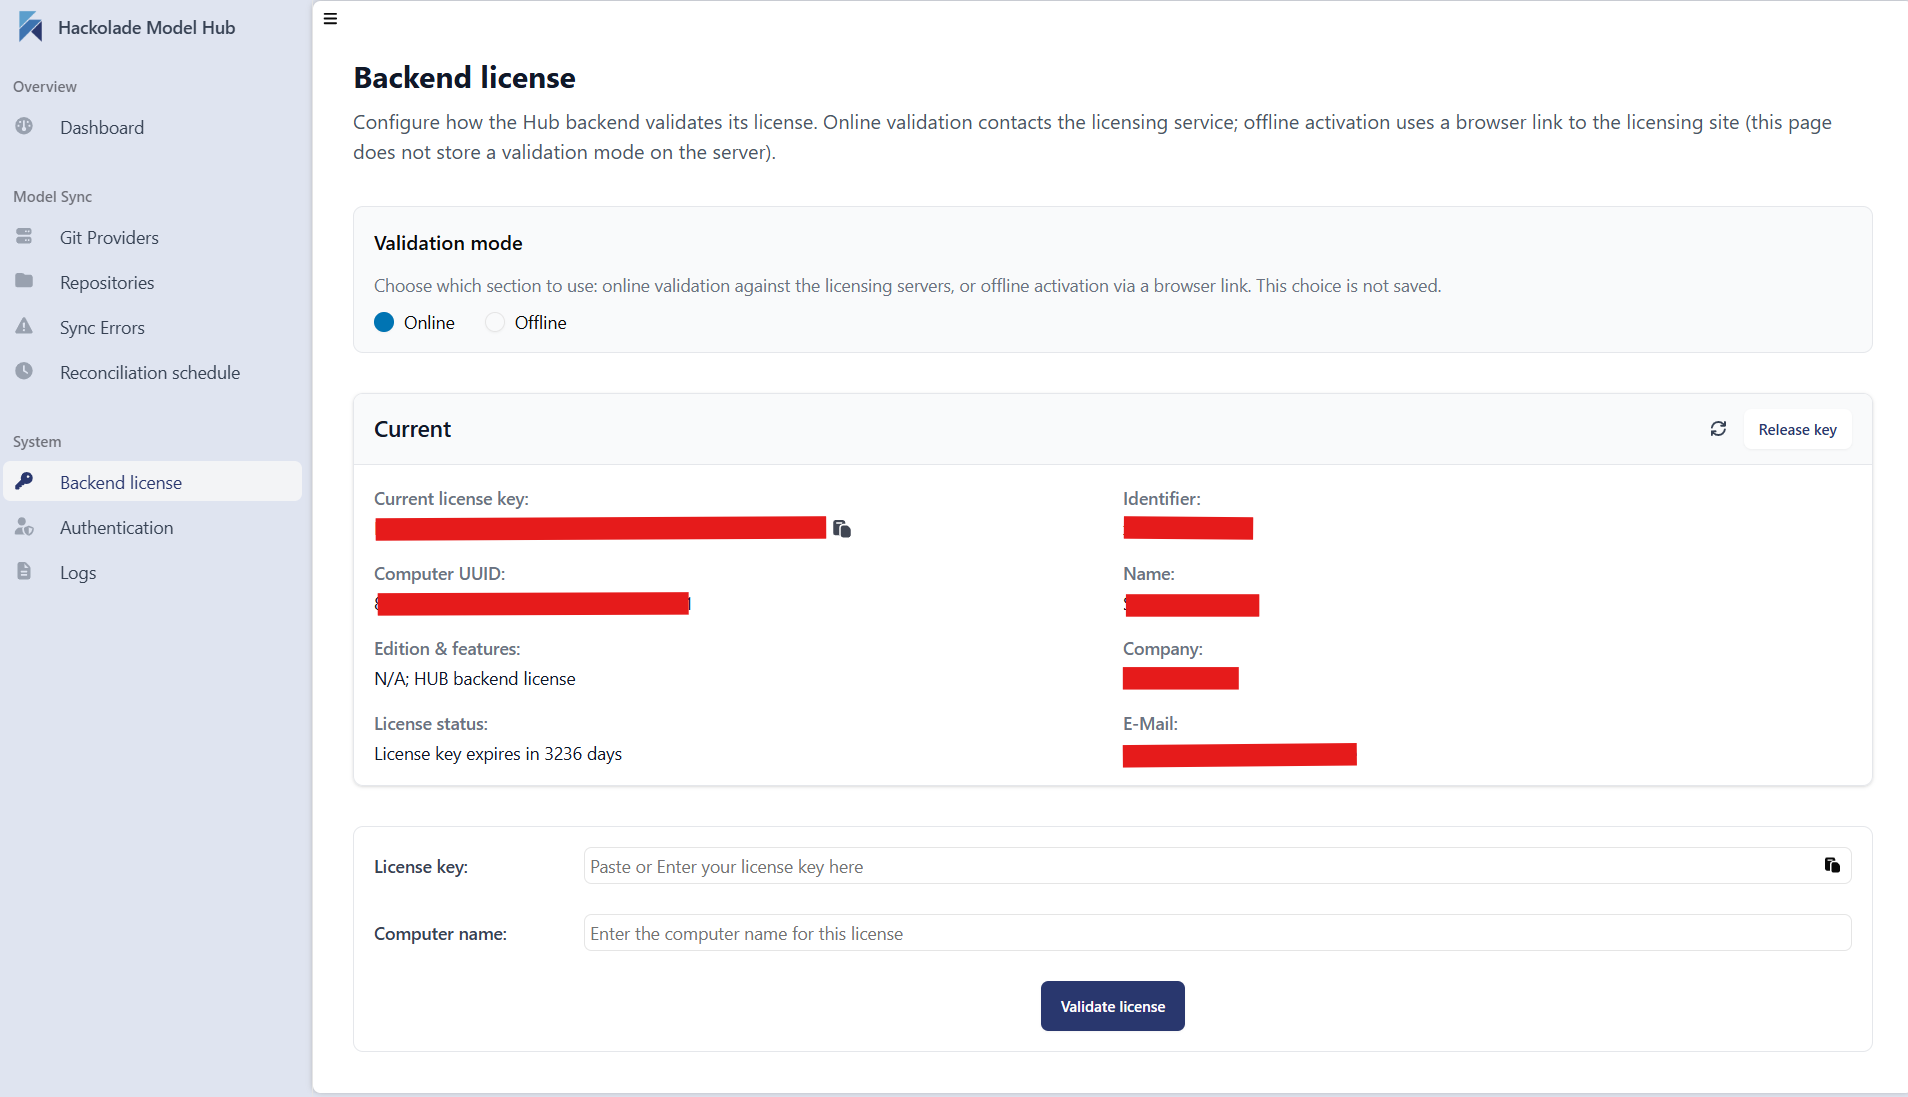Viewport: 1908px width, 1097px height.
Task: Focus the Computer name input field
Action: pos(1217,933)
